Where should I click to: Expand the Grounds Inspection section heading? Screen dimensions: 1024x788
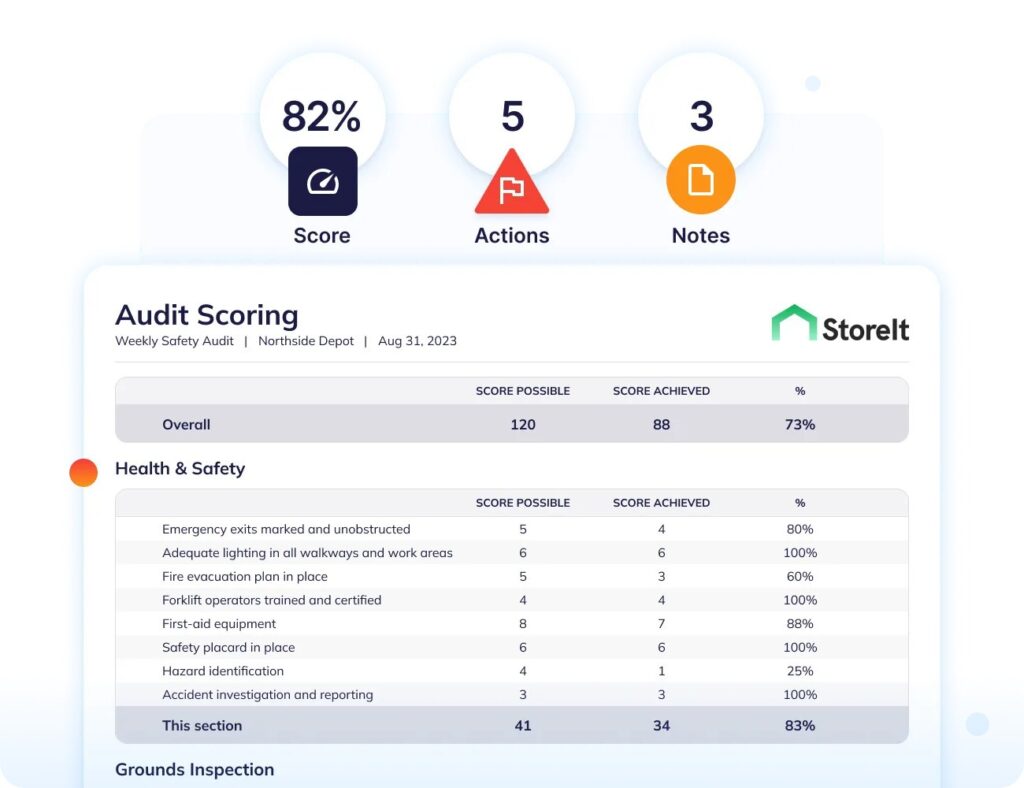(194, 770)
